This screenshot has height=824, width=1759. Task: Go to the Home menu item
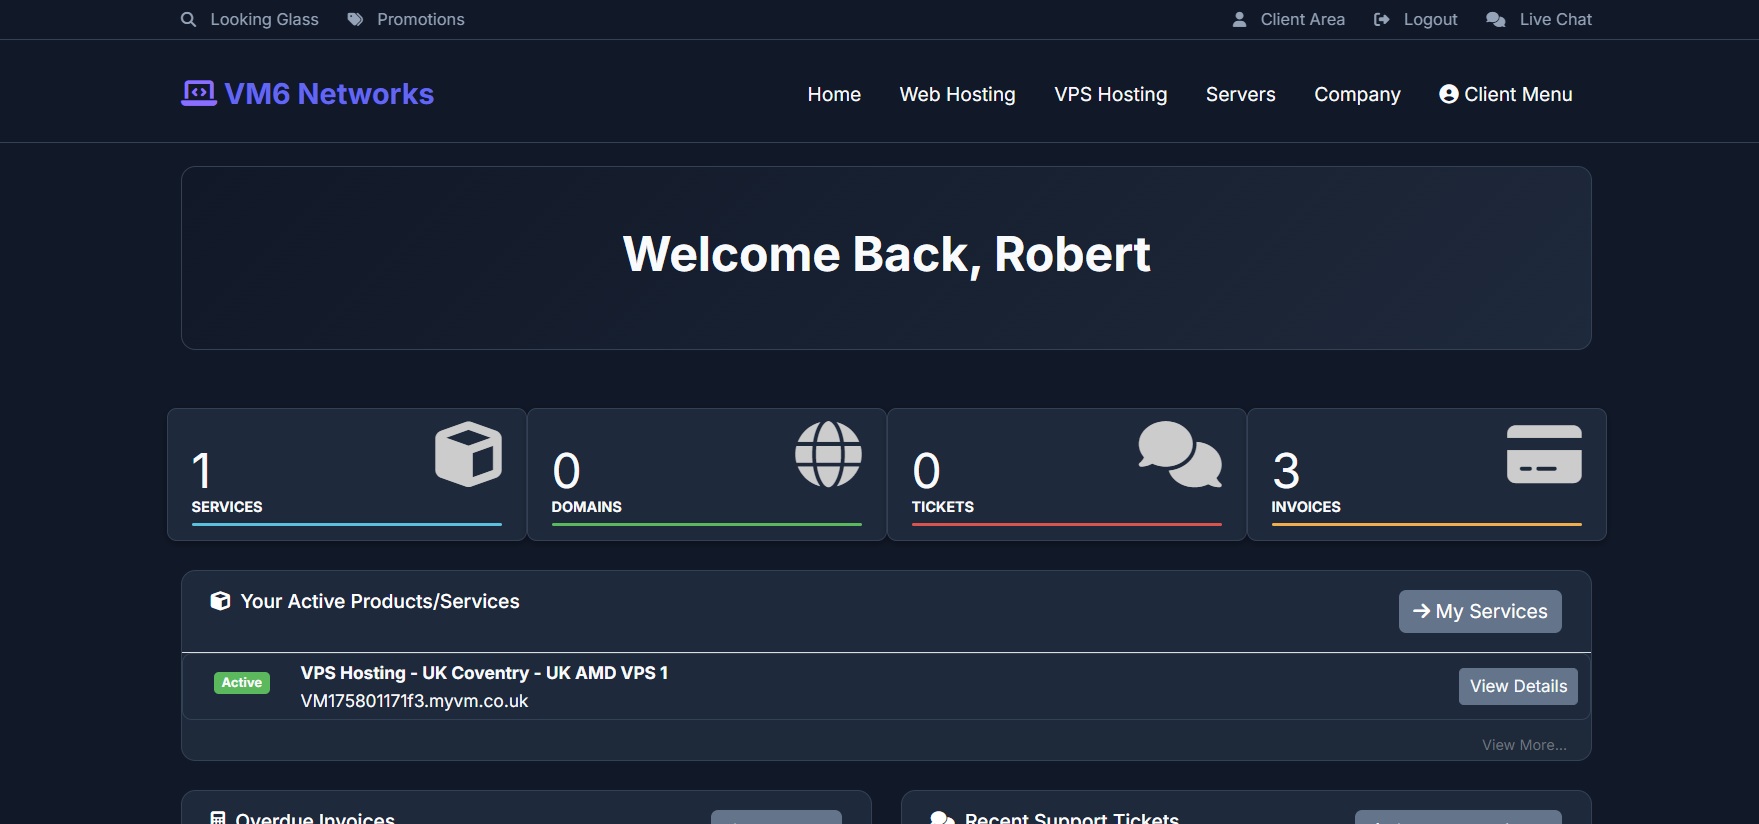[834, 94]
